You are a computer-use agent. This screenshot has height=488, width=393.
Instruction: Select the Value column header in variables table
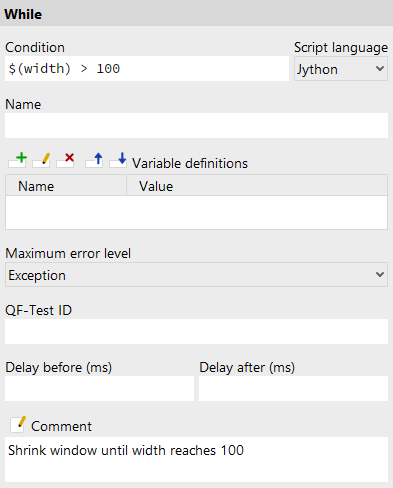click(x=257, y=185)
